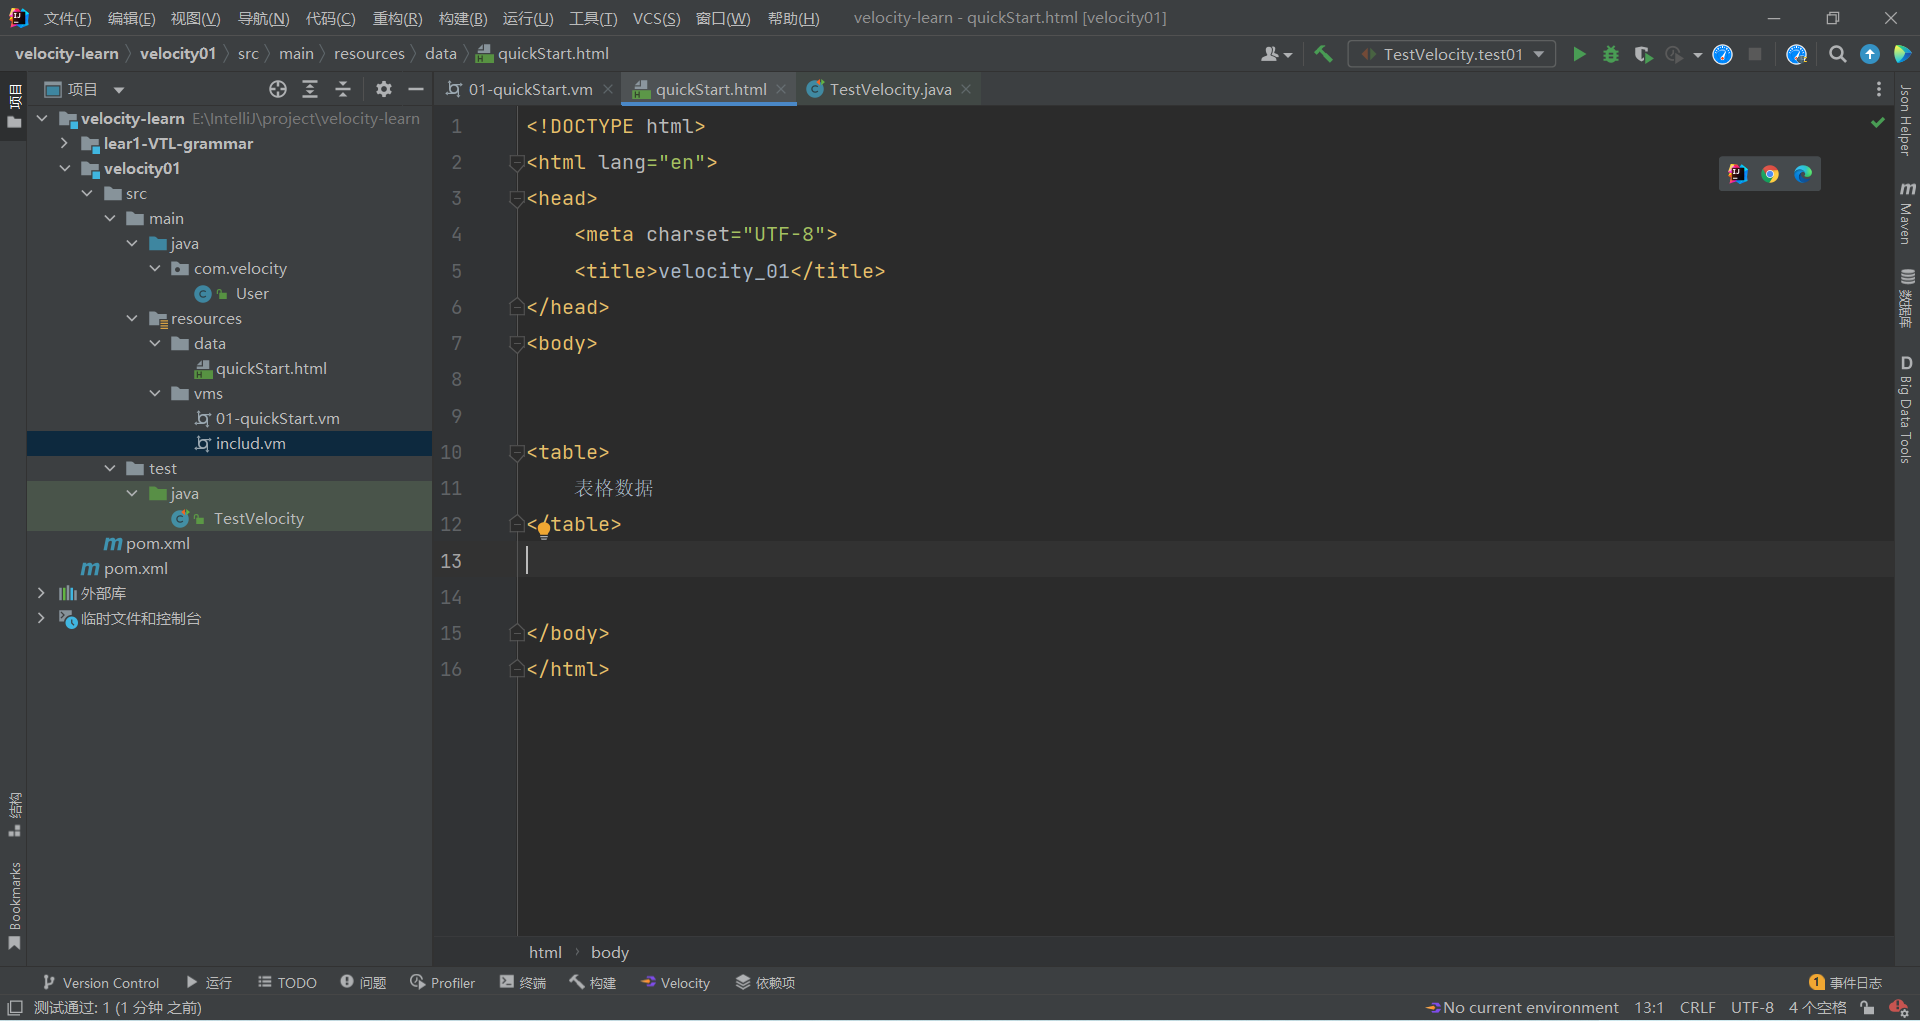1920x1021 pixels.
Task: Collapse the test folder node
Action: pyautogui.click(x=110, y=468)
